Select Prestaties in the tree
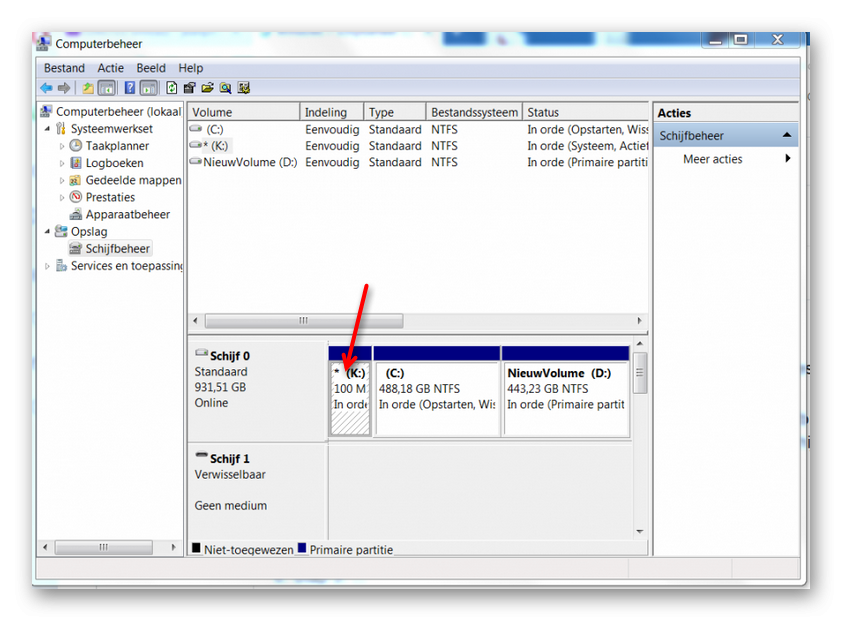This screenshot has width=842, height=621. [x=110, y=198]
